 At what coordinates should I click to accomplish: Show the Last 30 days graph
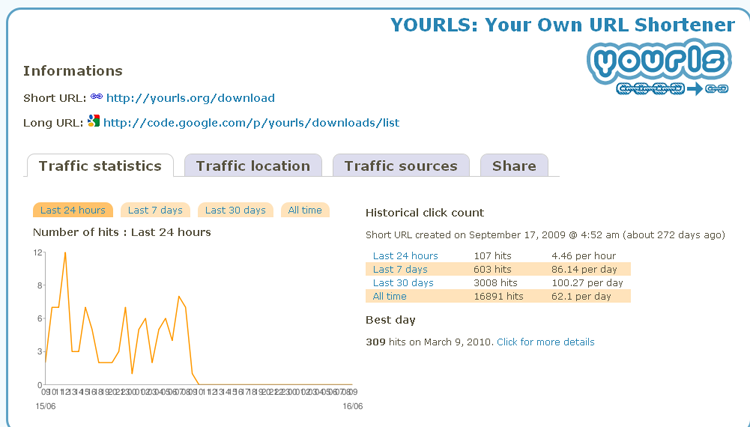(236, 210)
